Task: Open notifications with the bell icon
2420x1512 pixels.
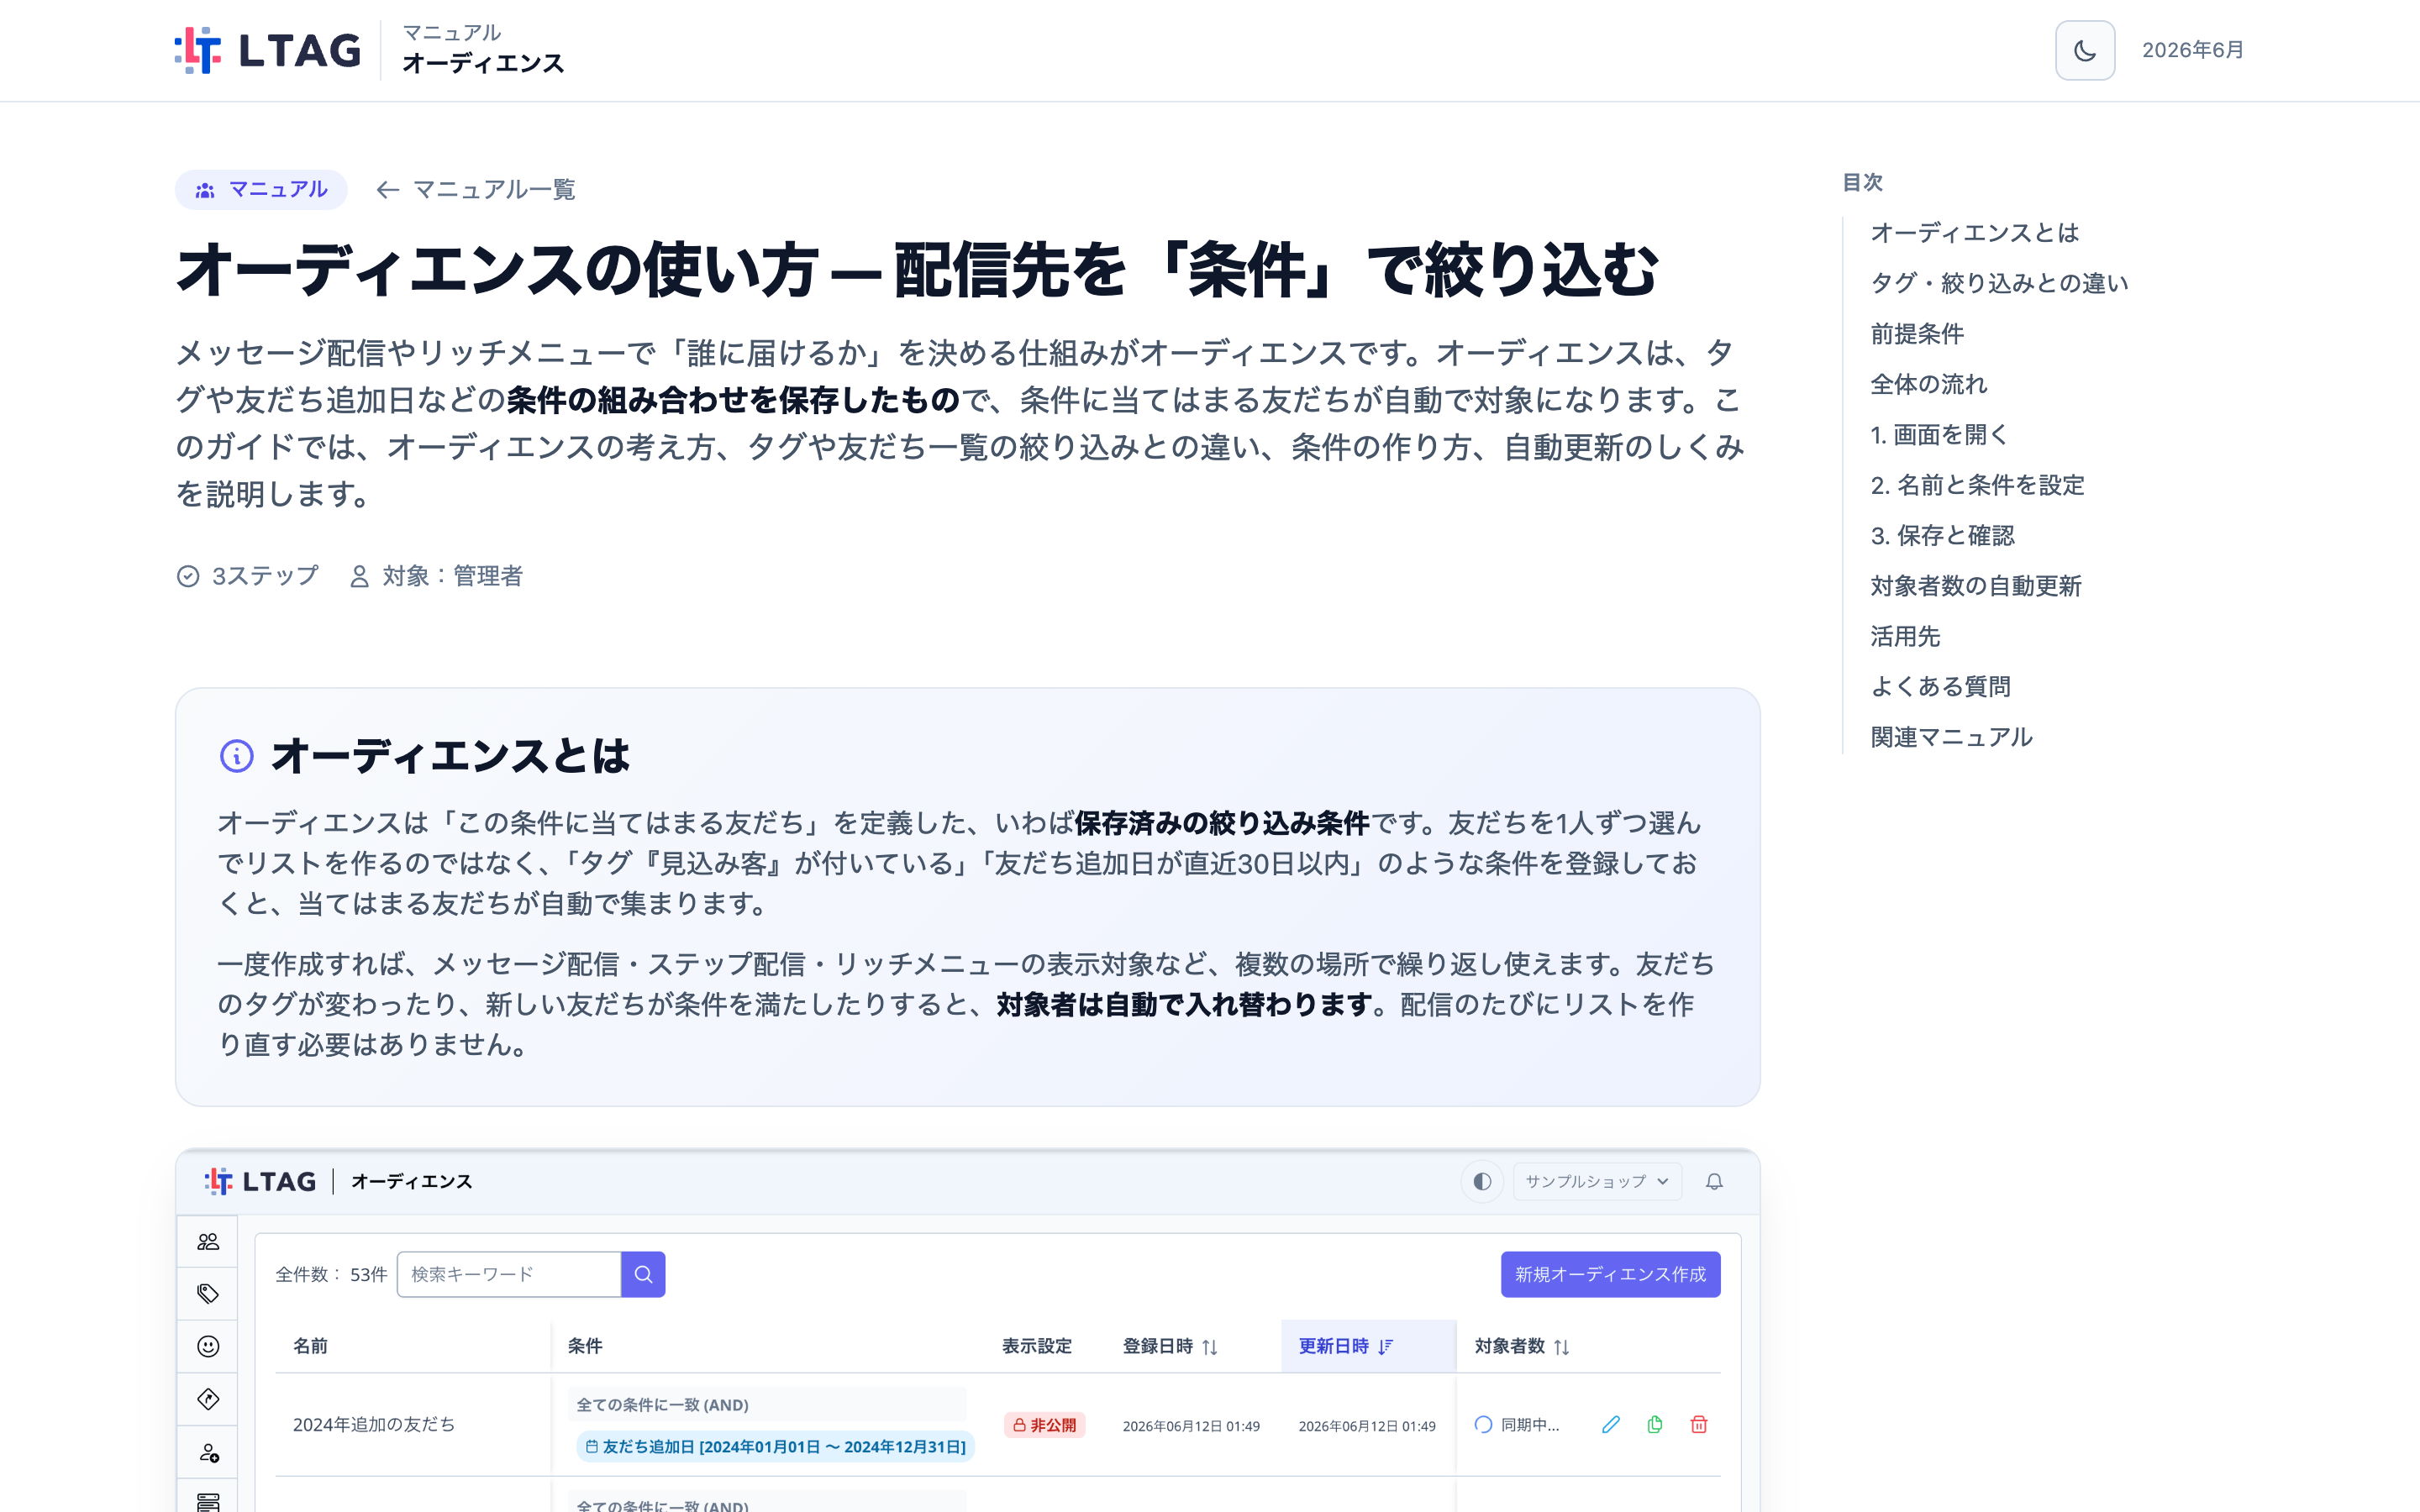Action: [x=1714, y=1181]
